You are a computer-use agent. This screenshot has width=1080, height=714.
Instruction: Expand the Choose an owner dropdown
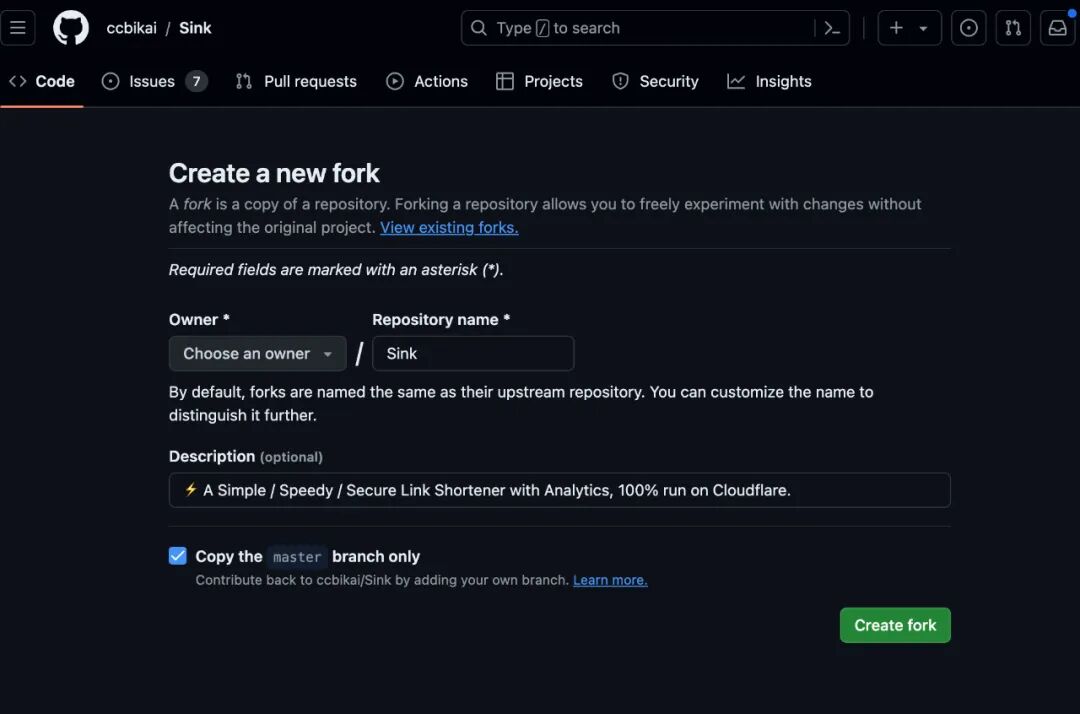coord(258,353)
